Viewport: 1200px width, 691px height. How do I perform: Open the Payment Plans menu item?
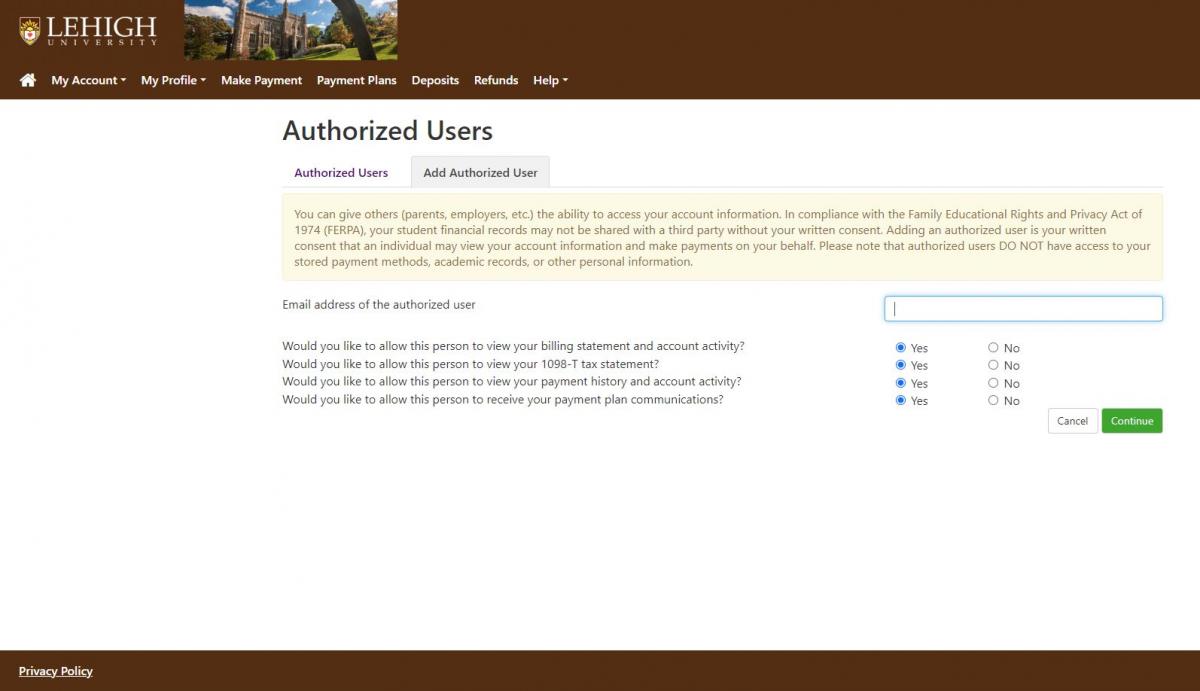[x=356, y=80]
